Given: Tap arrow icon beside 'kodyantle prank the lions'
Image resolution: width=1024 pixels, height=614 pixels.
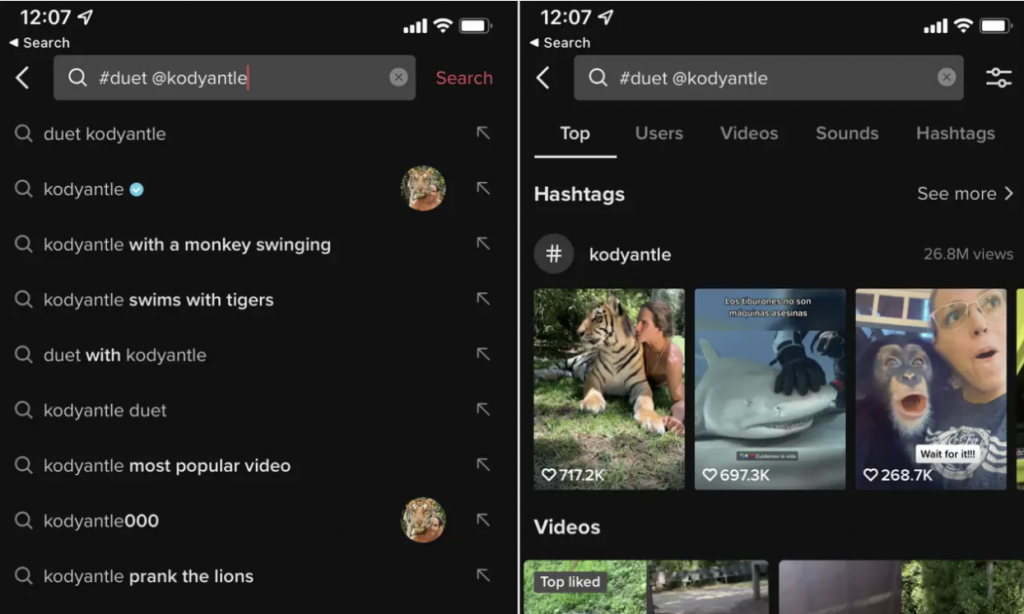Looking at the screenshot, I should (483, 575).
